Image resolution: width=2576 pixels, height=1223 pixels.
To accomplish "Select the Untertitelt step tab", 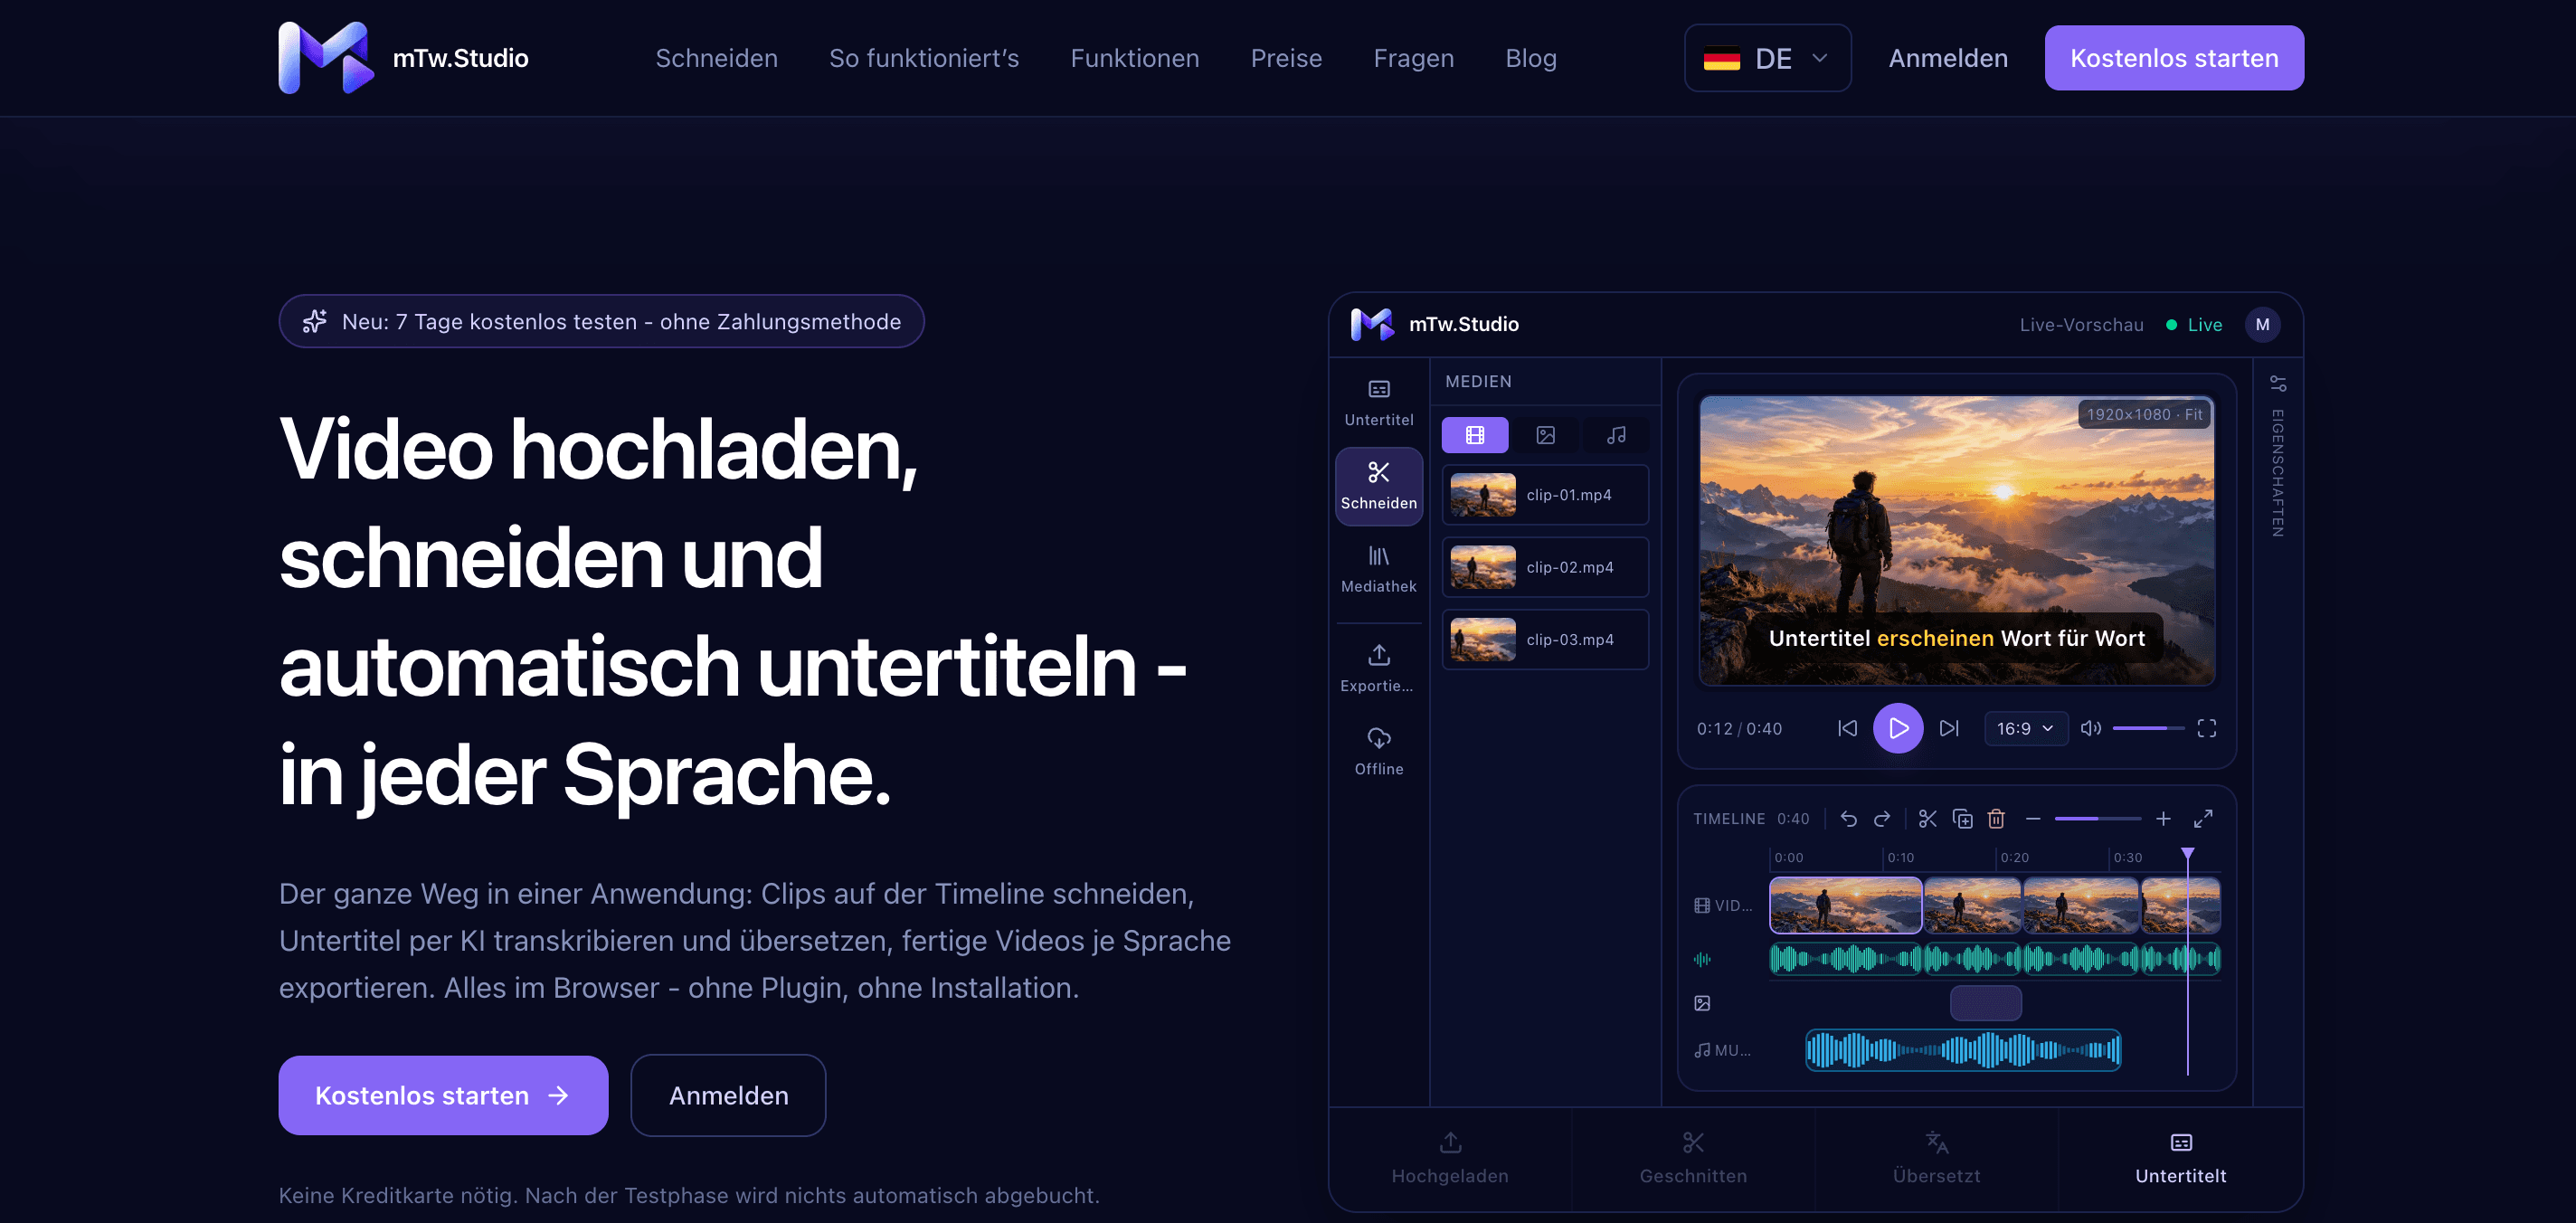I will pos(2180,1159).
